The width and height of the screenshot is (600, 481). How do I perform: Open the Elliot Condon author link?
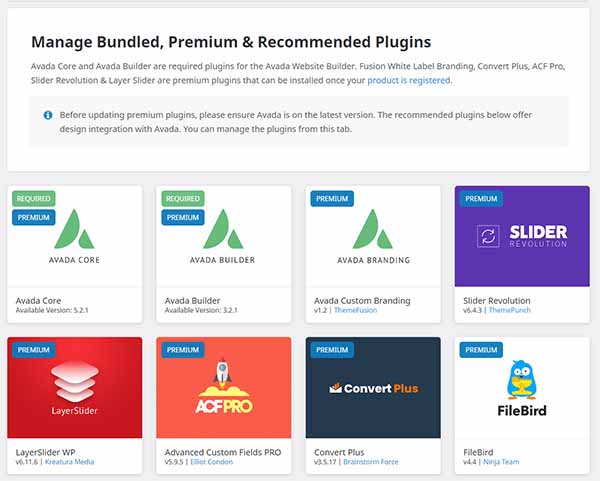point(212,461)
